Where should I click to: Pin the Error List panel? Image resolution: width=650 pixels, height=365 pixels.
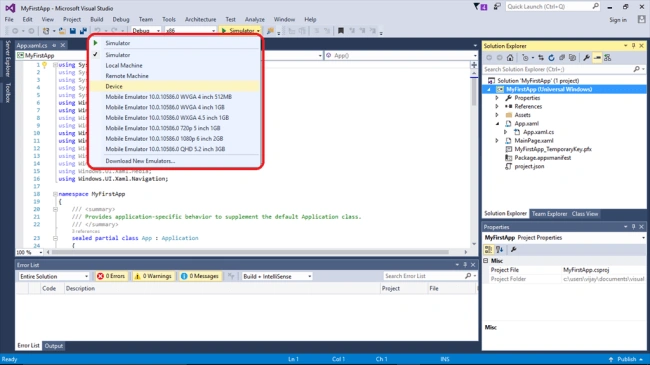point(465,265)
